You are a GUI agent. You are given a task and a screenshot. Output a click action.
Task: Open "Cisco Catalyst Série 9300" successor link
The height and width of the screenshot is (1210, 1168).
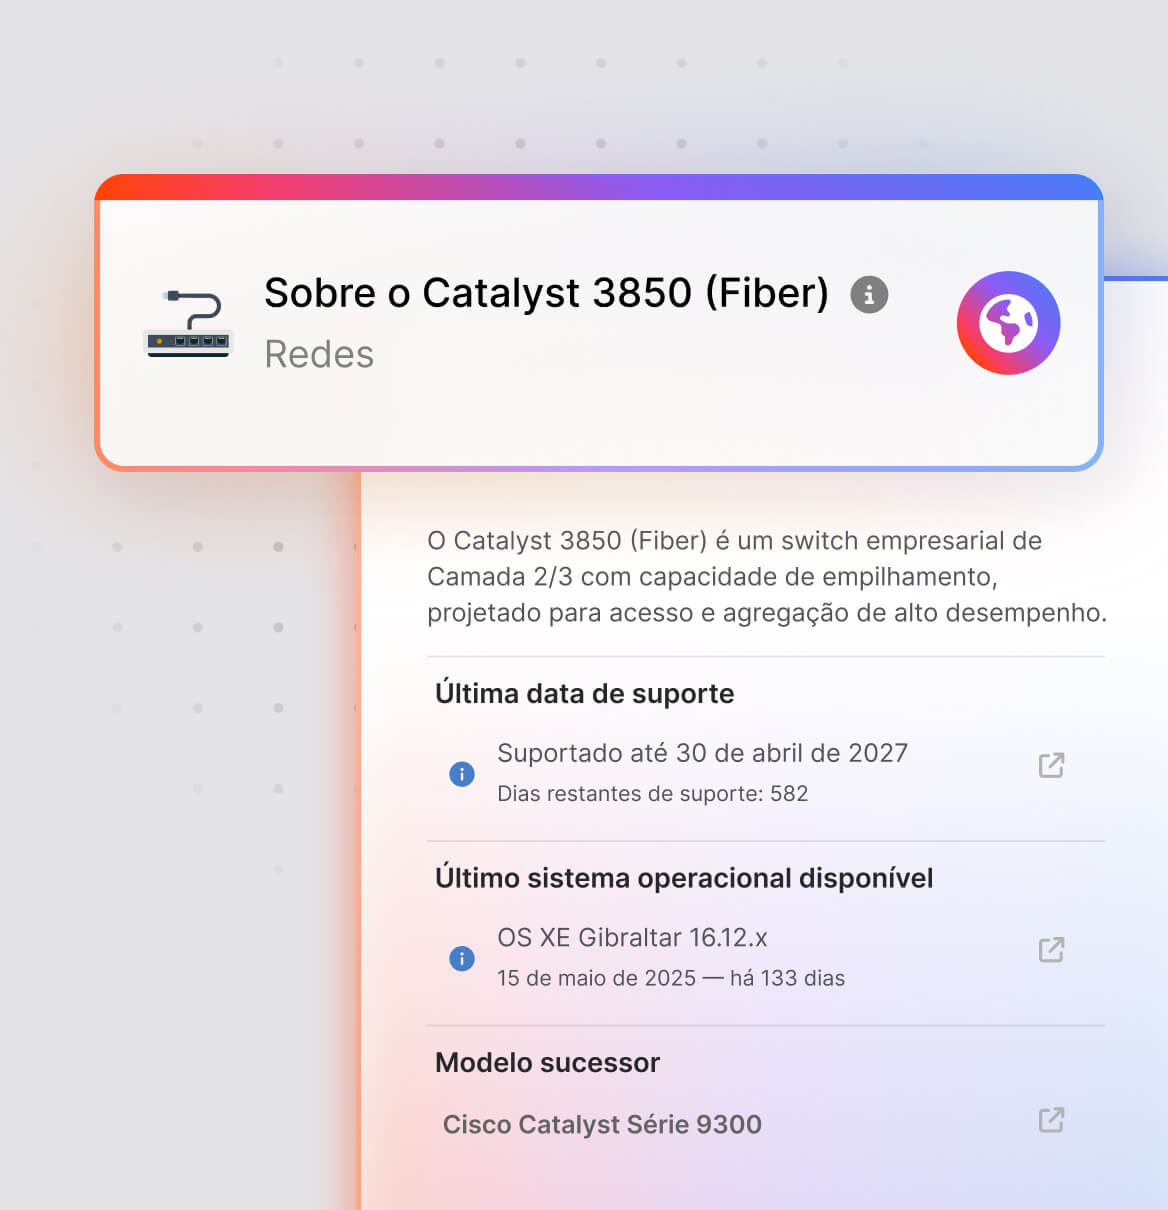click(602, 1124)
